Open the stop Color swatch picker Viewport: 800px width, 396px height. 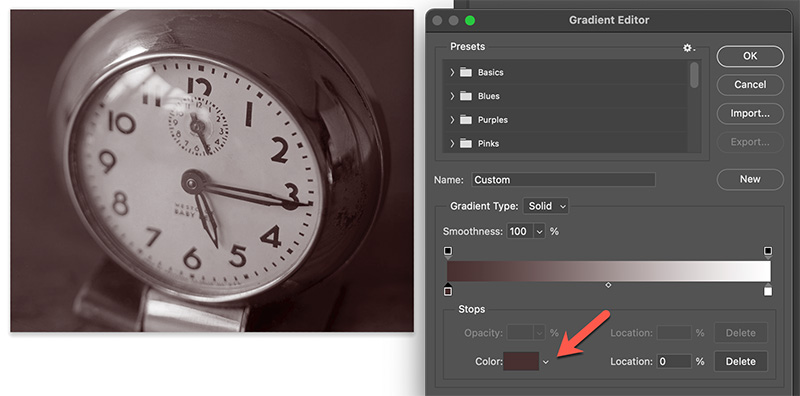click(x=521, y=361)
